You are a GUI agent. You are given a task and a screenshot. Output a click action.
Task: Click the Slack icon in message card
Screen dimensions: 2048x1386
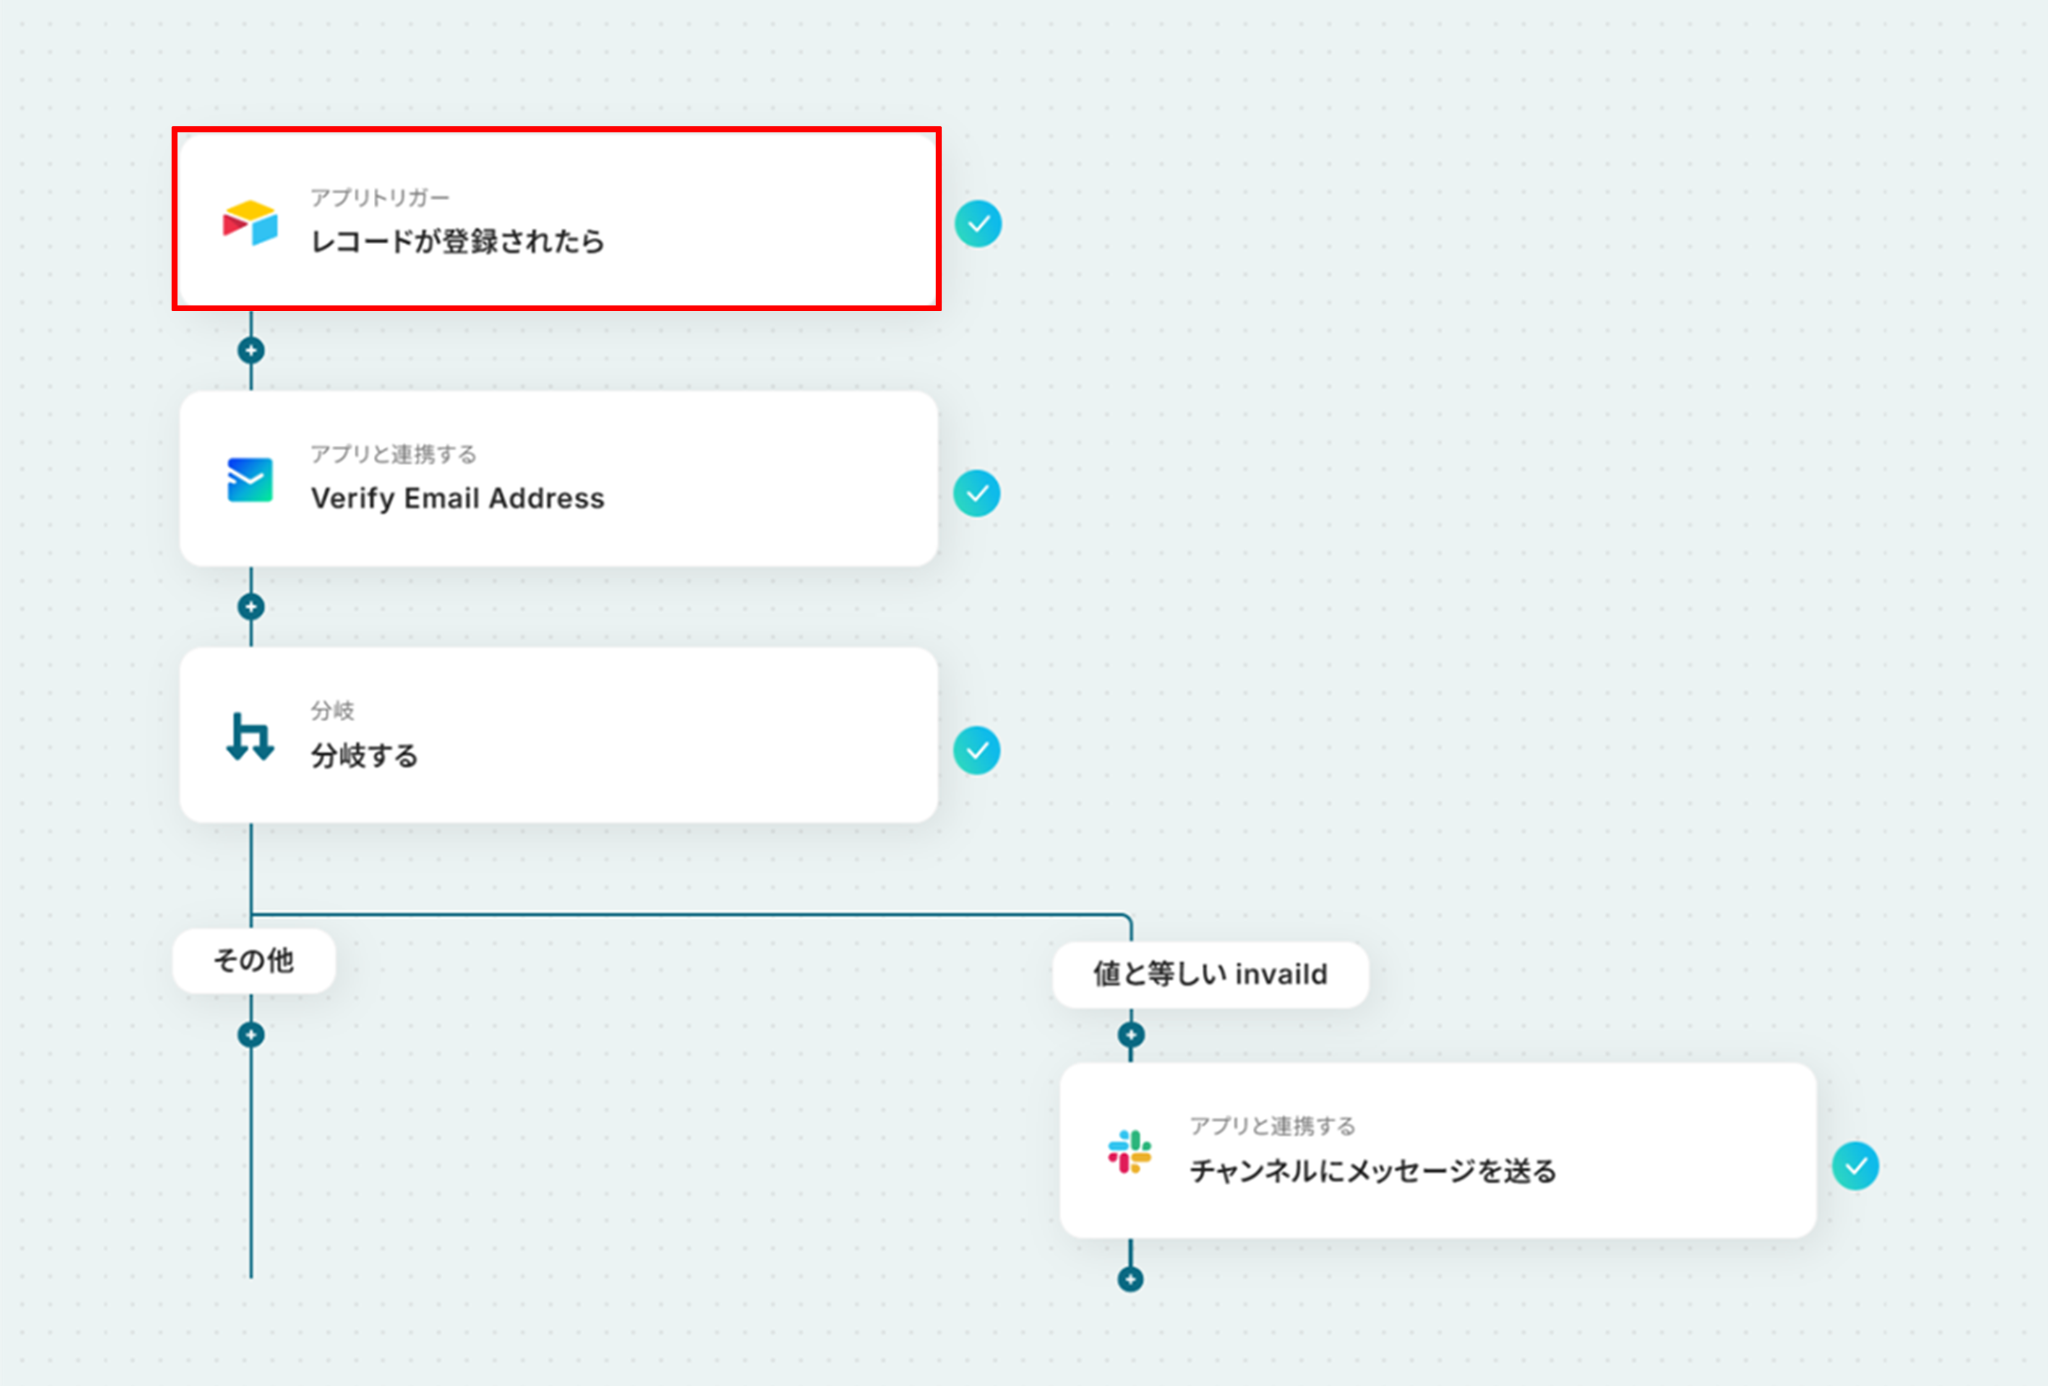coord(1130,1152)
